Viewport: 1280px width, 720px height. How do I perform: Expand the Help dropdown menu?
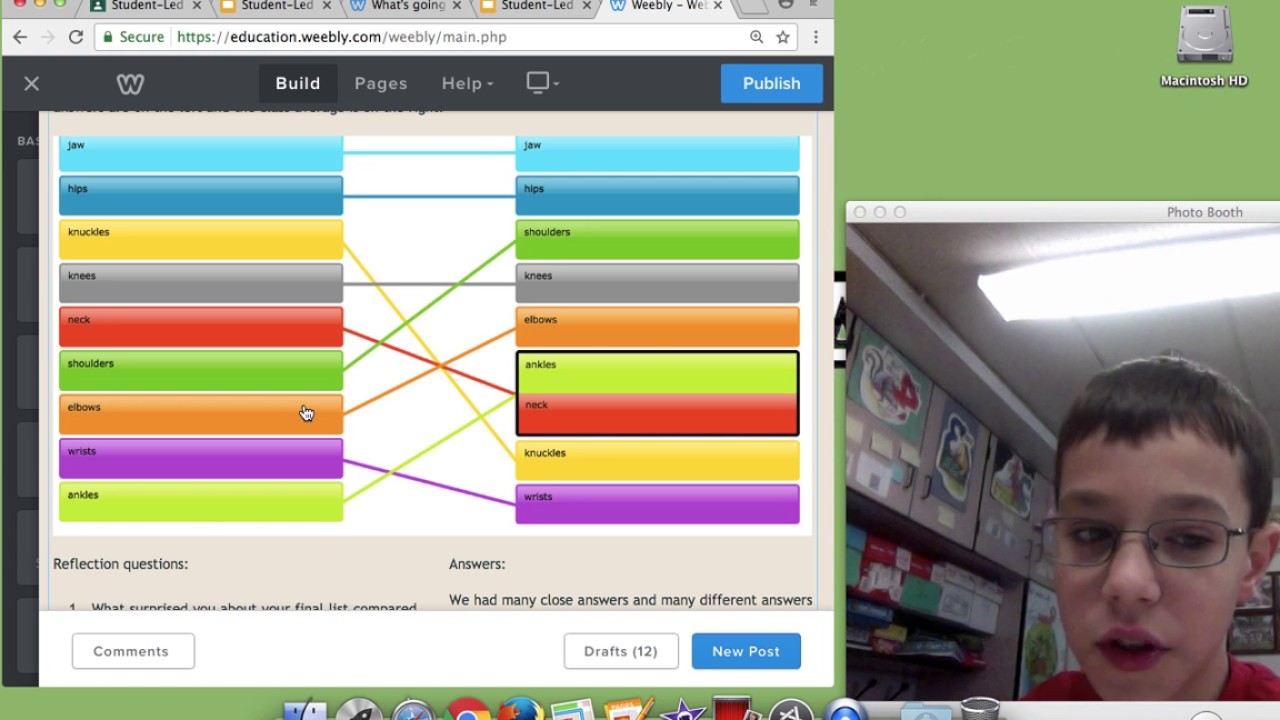[x=468, y=83]
